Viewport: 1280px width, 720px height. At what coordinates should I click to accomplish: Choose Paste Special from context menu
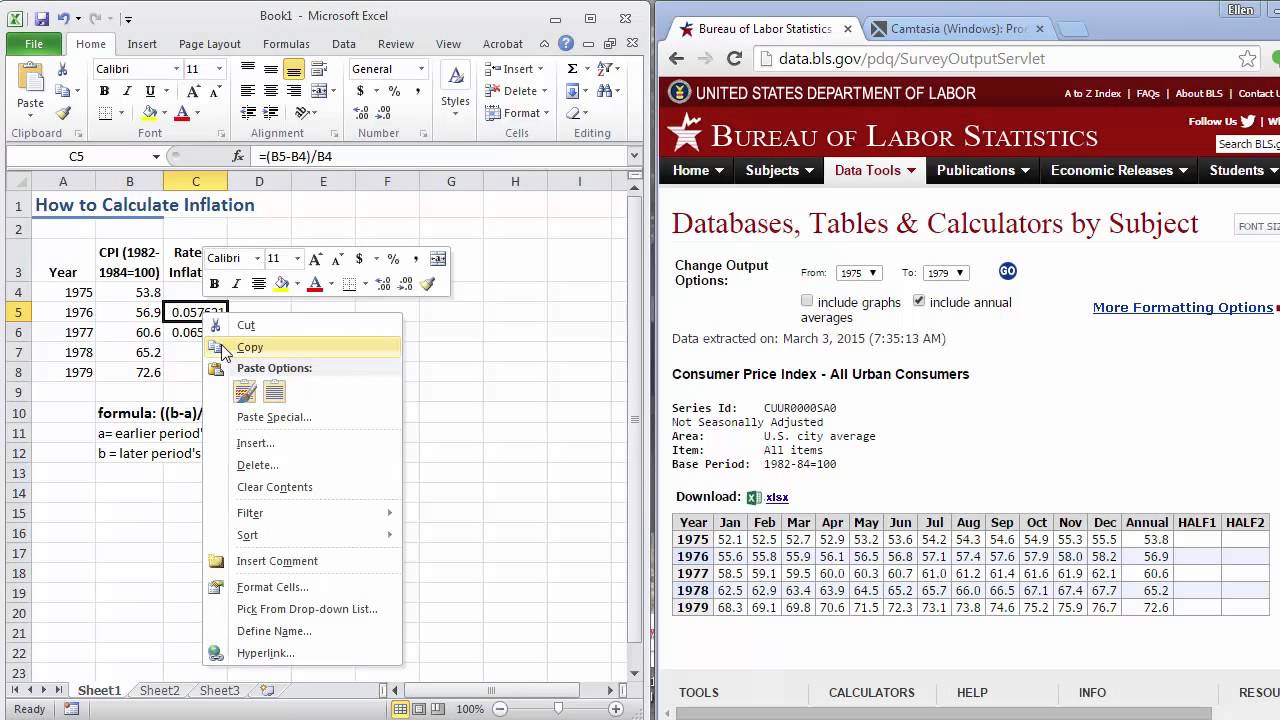tap(302, 417)
